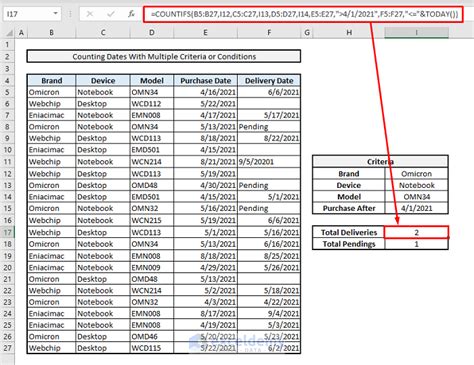Click the Total Deliveries result cell
This screenshot has width=474, height=365.
pos(416,232)
